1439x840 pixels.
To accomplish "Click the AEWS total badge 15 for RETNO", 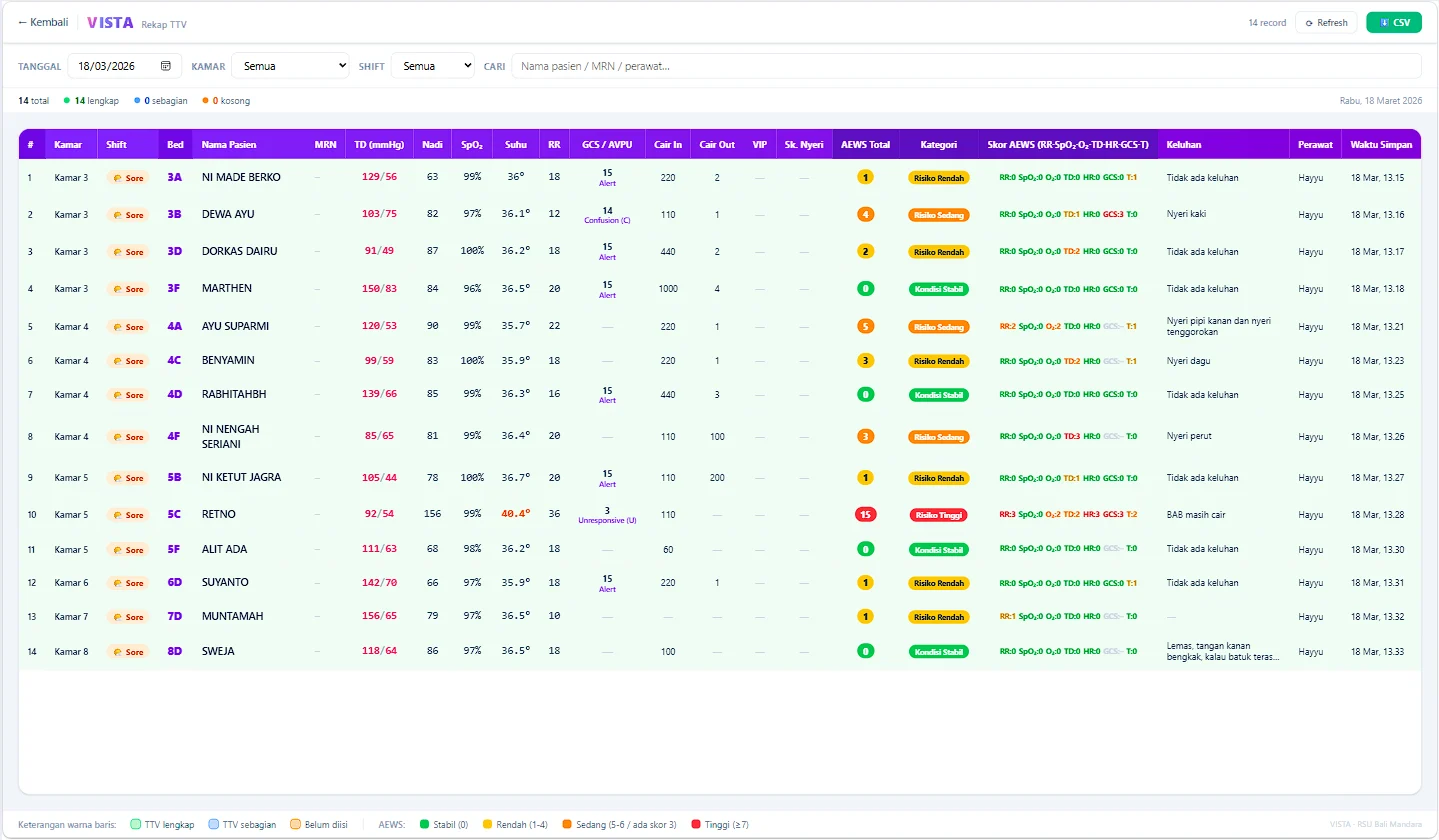I will [x=865, y=515].
